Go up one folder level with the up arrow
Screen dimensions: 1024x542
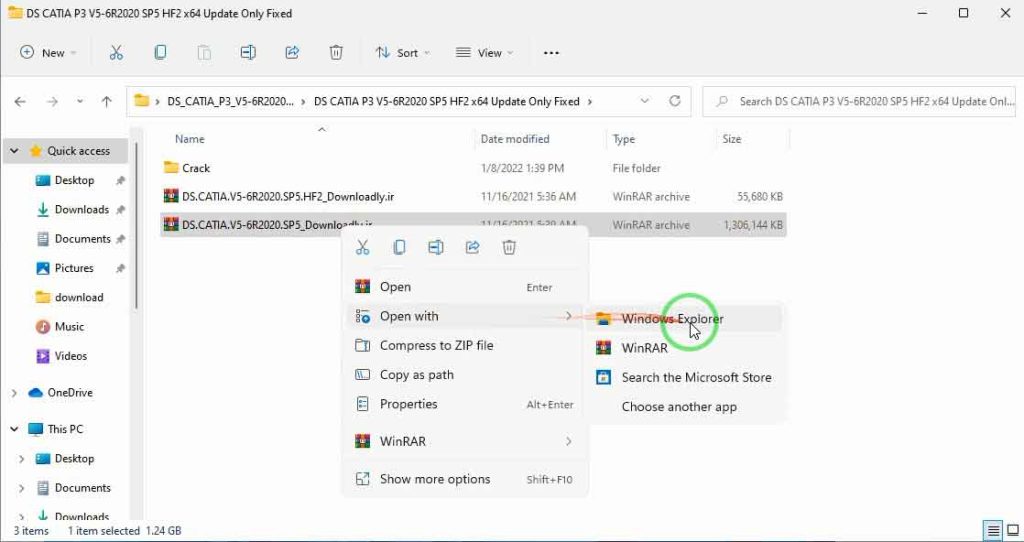(107, 101)
